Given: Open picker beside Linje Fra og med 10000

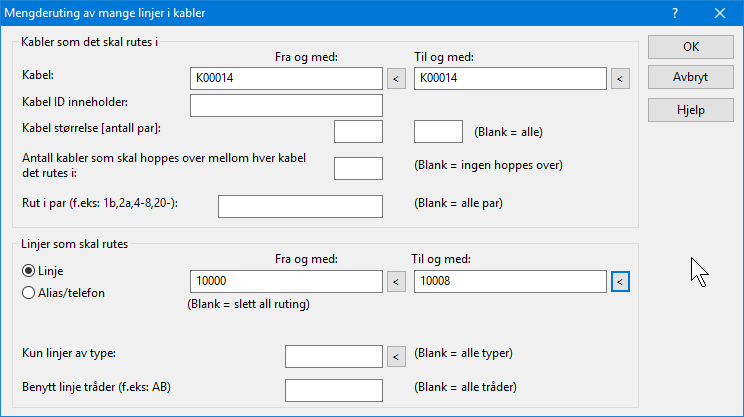Looking at the screenshot, I should click(x=396, y=282).
